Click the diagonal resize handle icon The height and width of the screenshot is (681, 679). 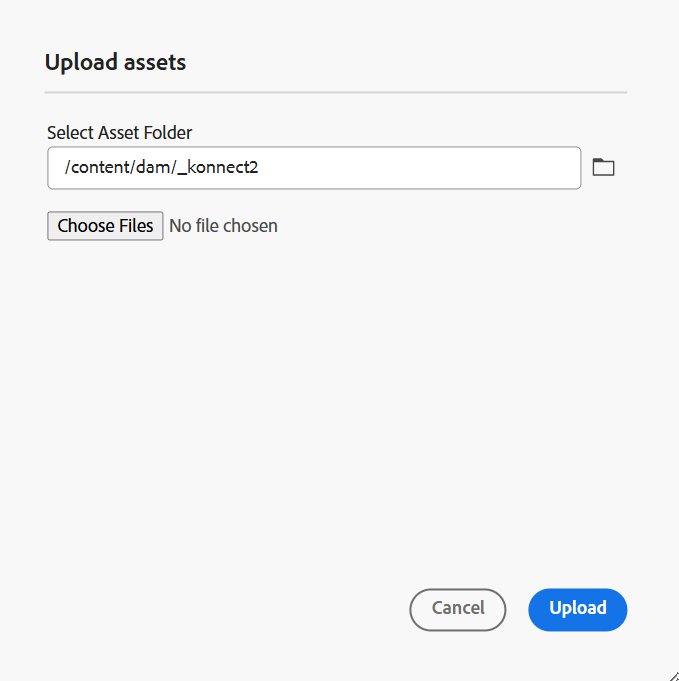pyautogui.click(x=674, y=676)
